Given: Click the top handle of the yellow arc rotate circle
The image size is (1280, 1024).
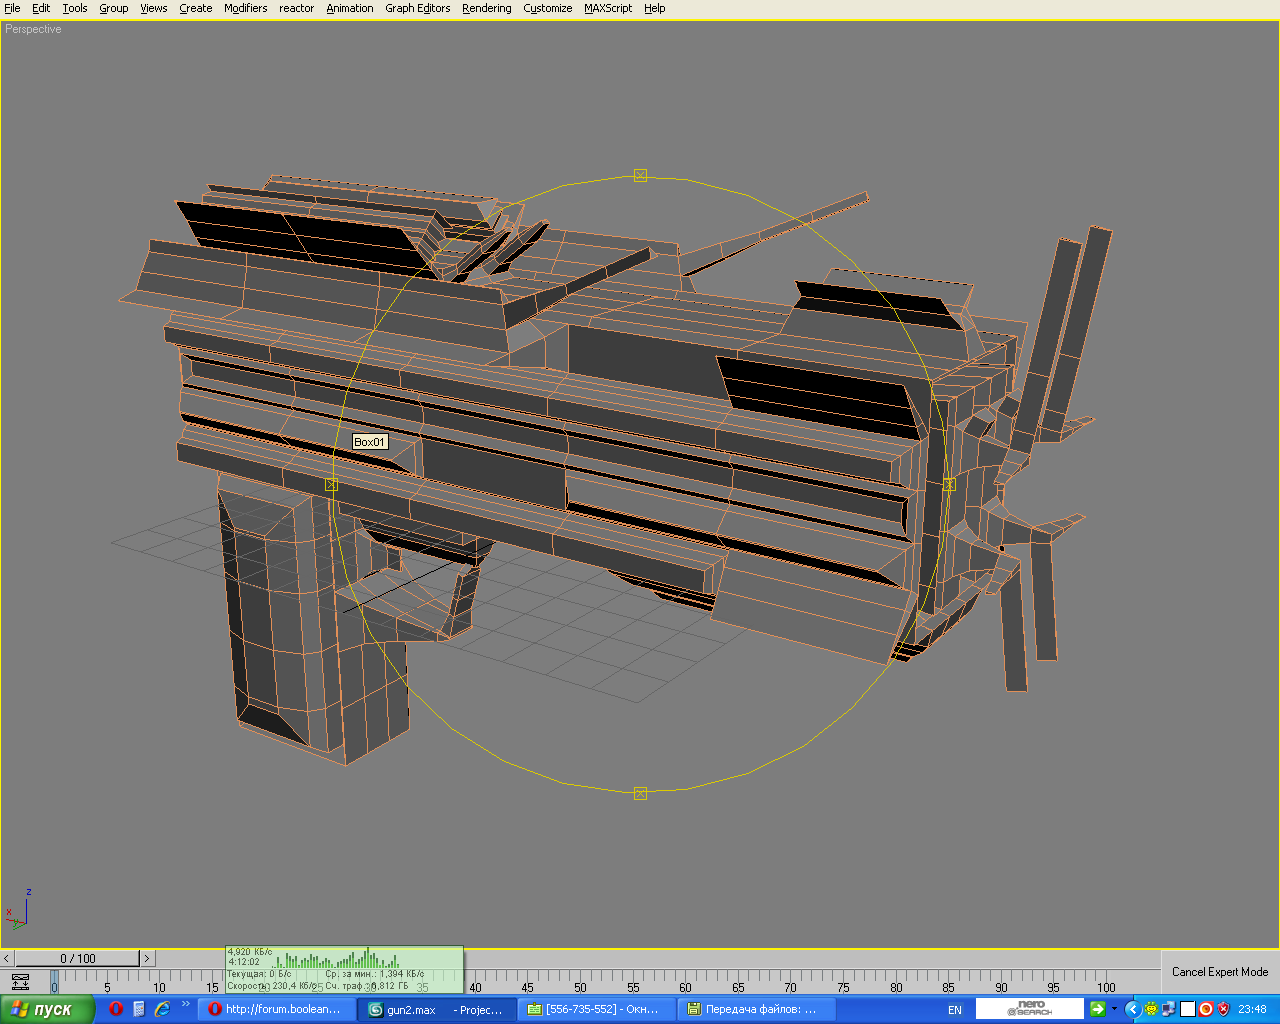Looking at the screenshot, I should [x=640, y=175].
